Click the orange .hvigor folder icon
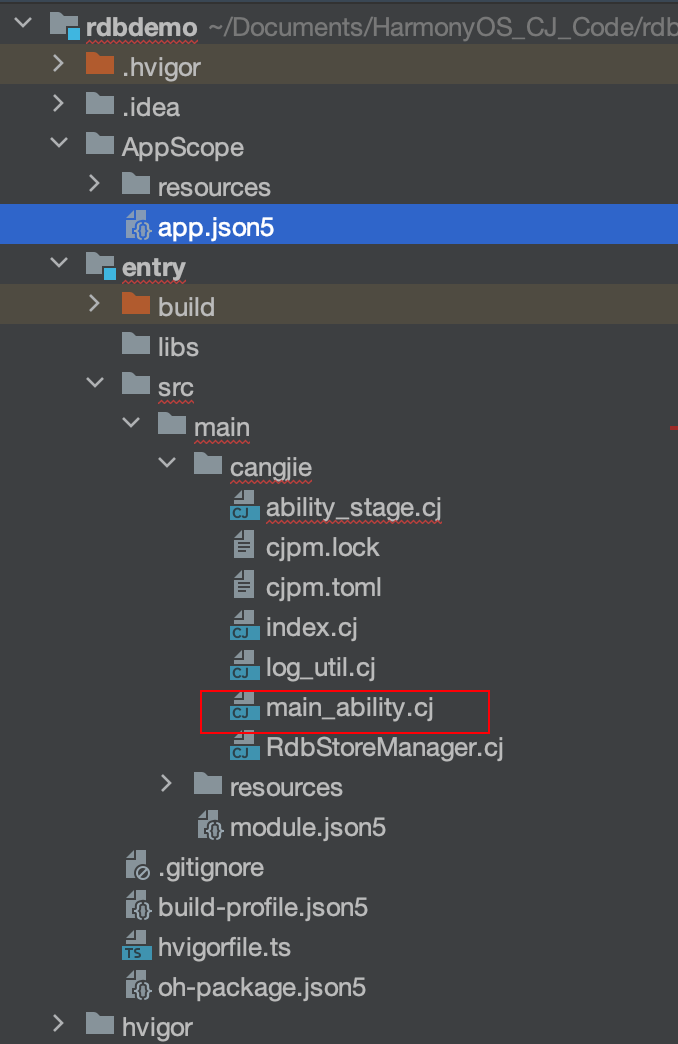678x1044 pixels. pyautogui.click(x=100, y=67)
